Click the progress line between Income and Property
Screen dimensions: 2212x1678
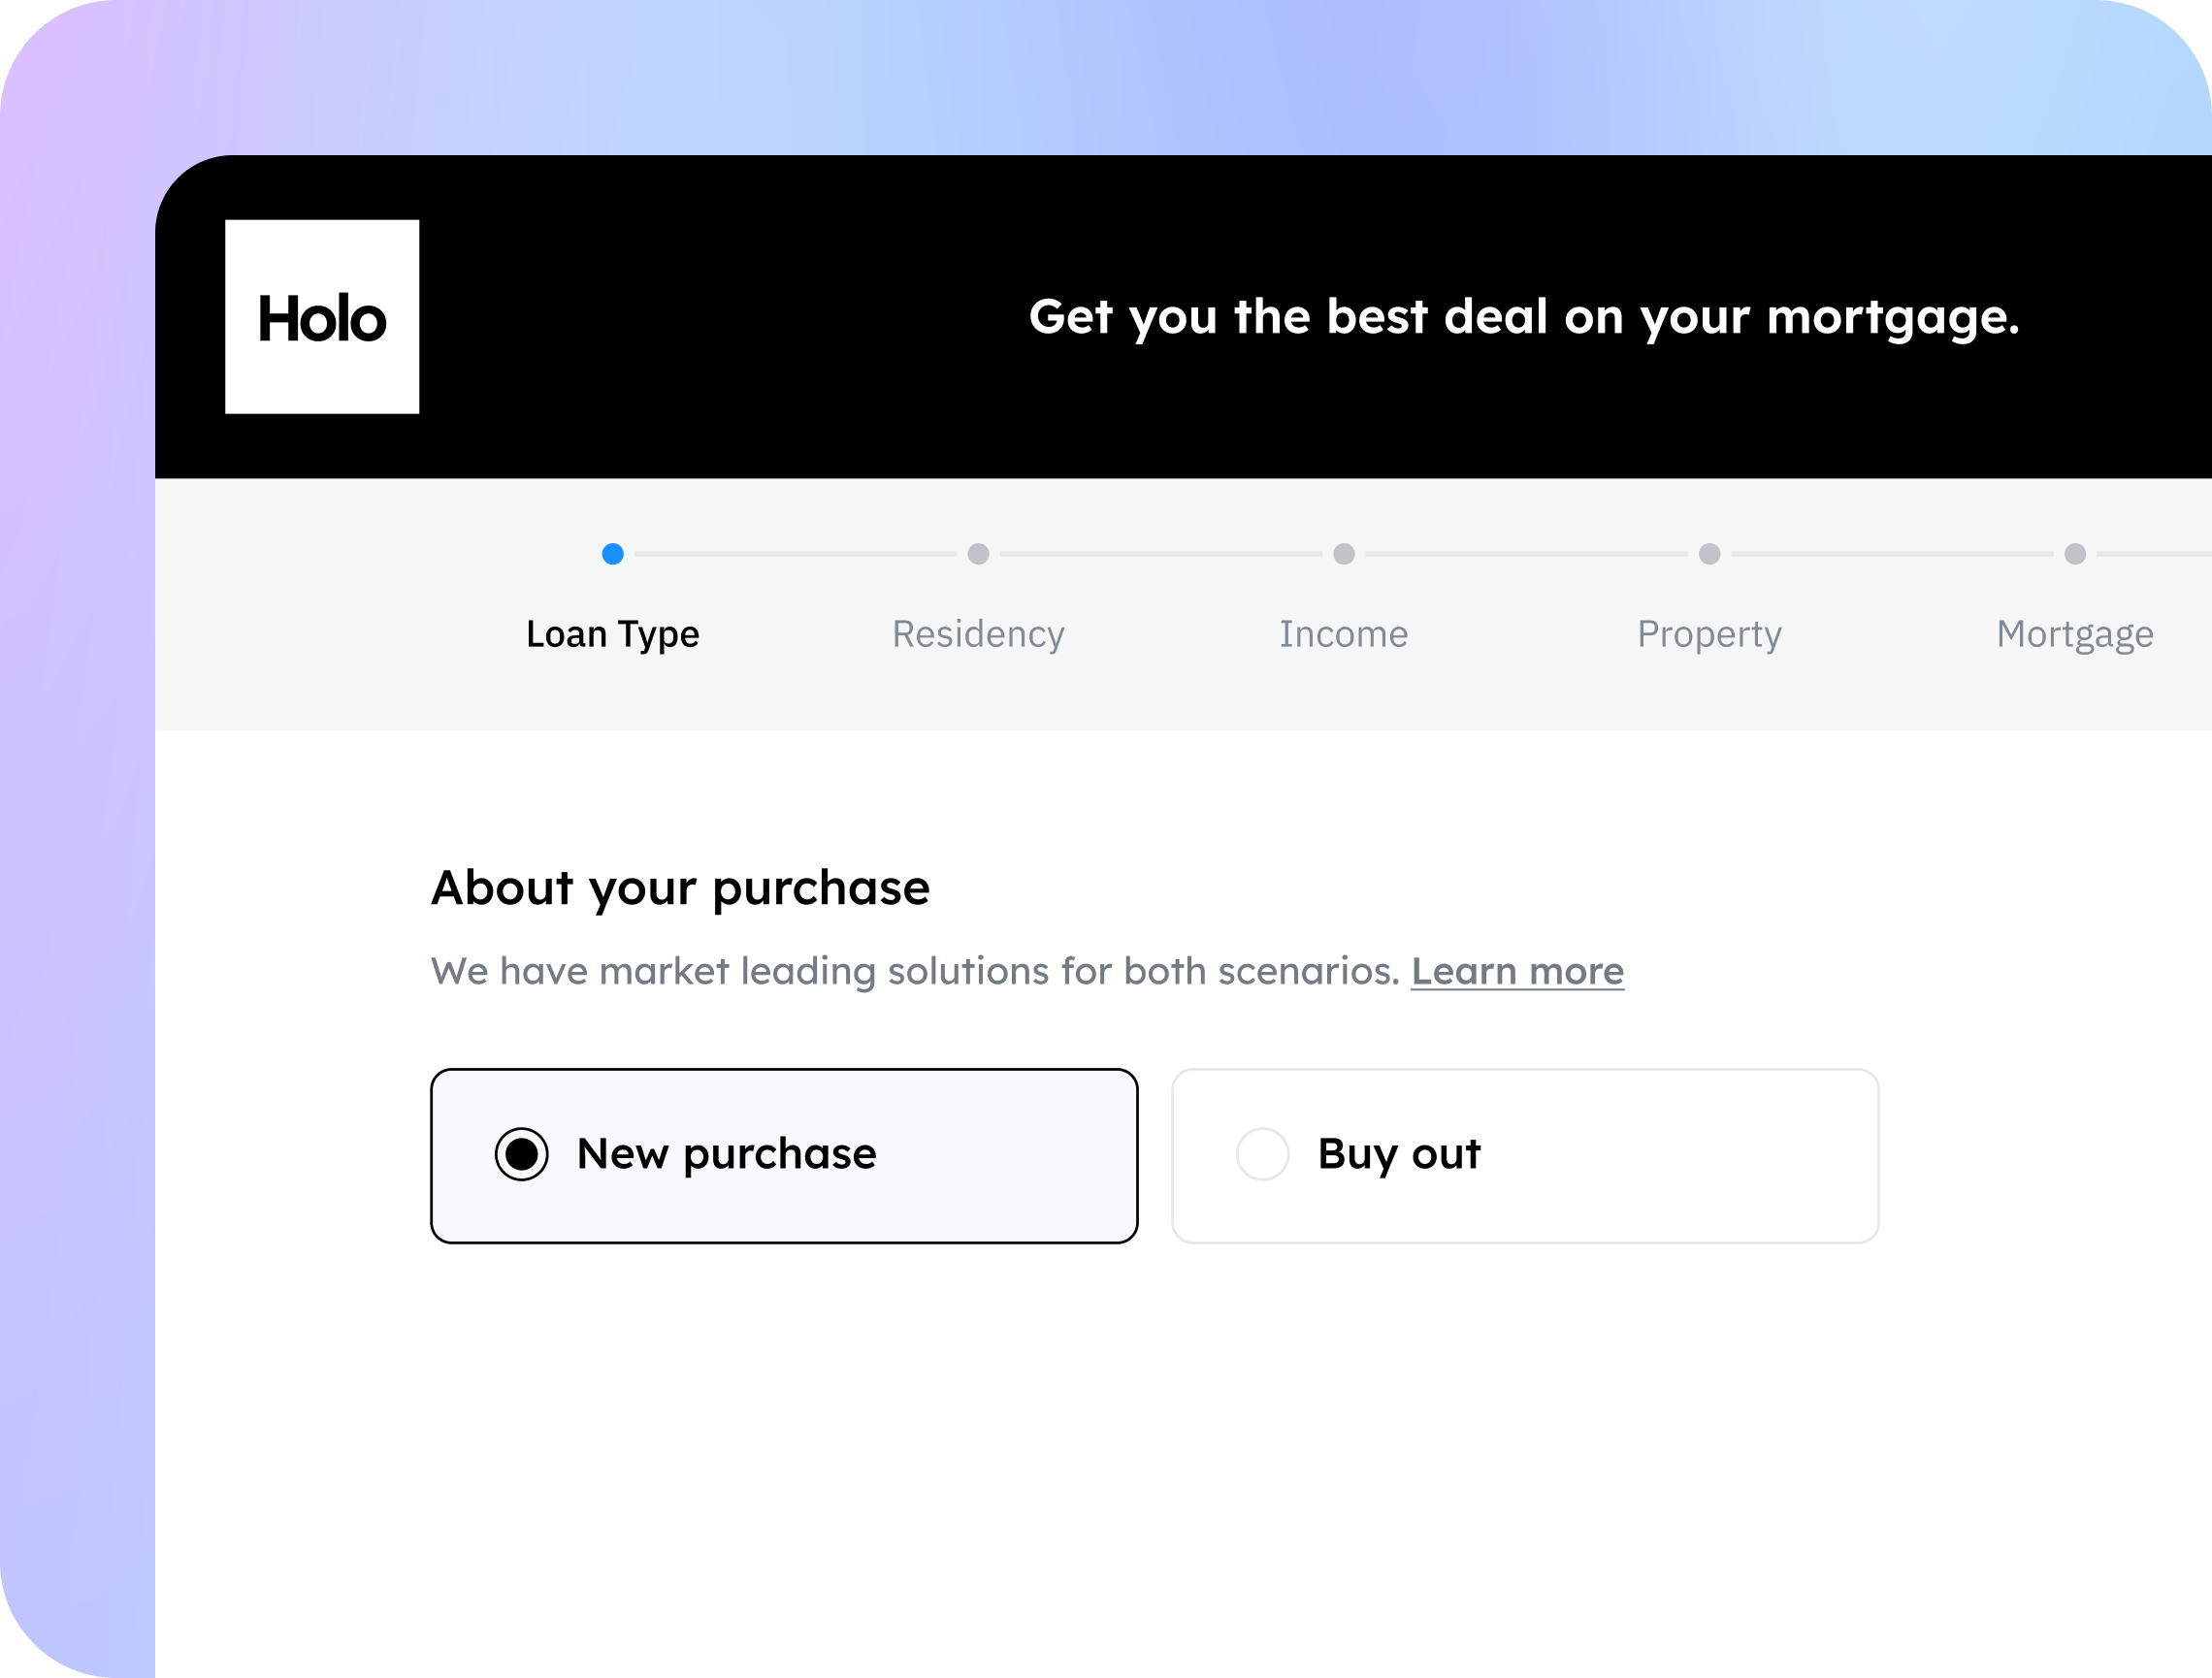coord(1527,554)
